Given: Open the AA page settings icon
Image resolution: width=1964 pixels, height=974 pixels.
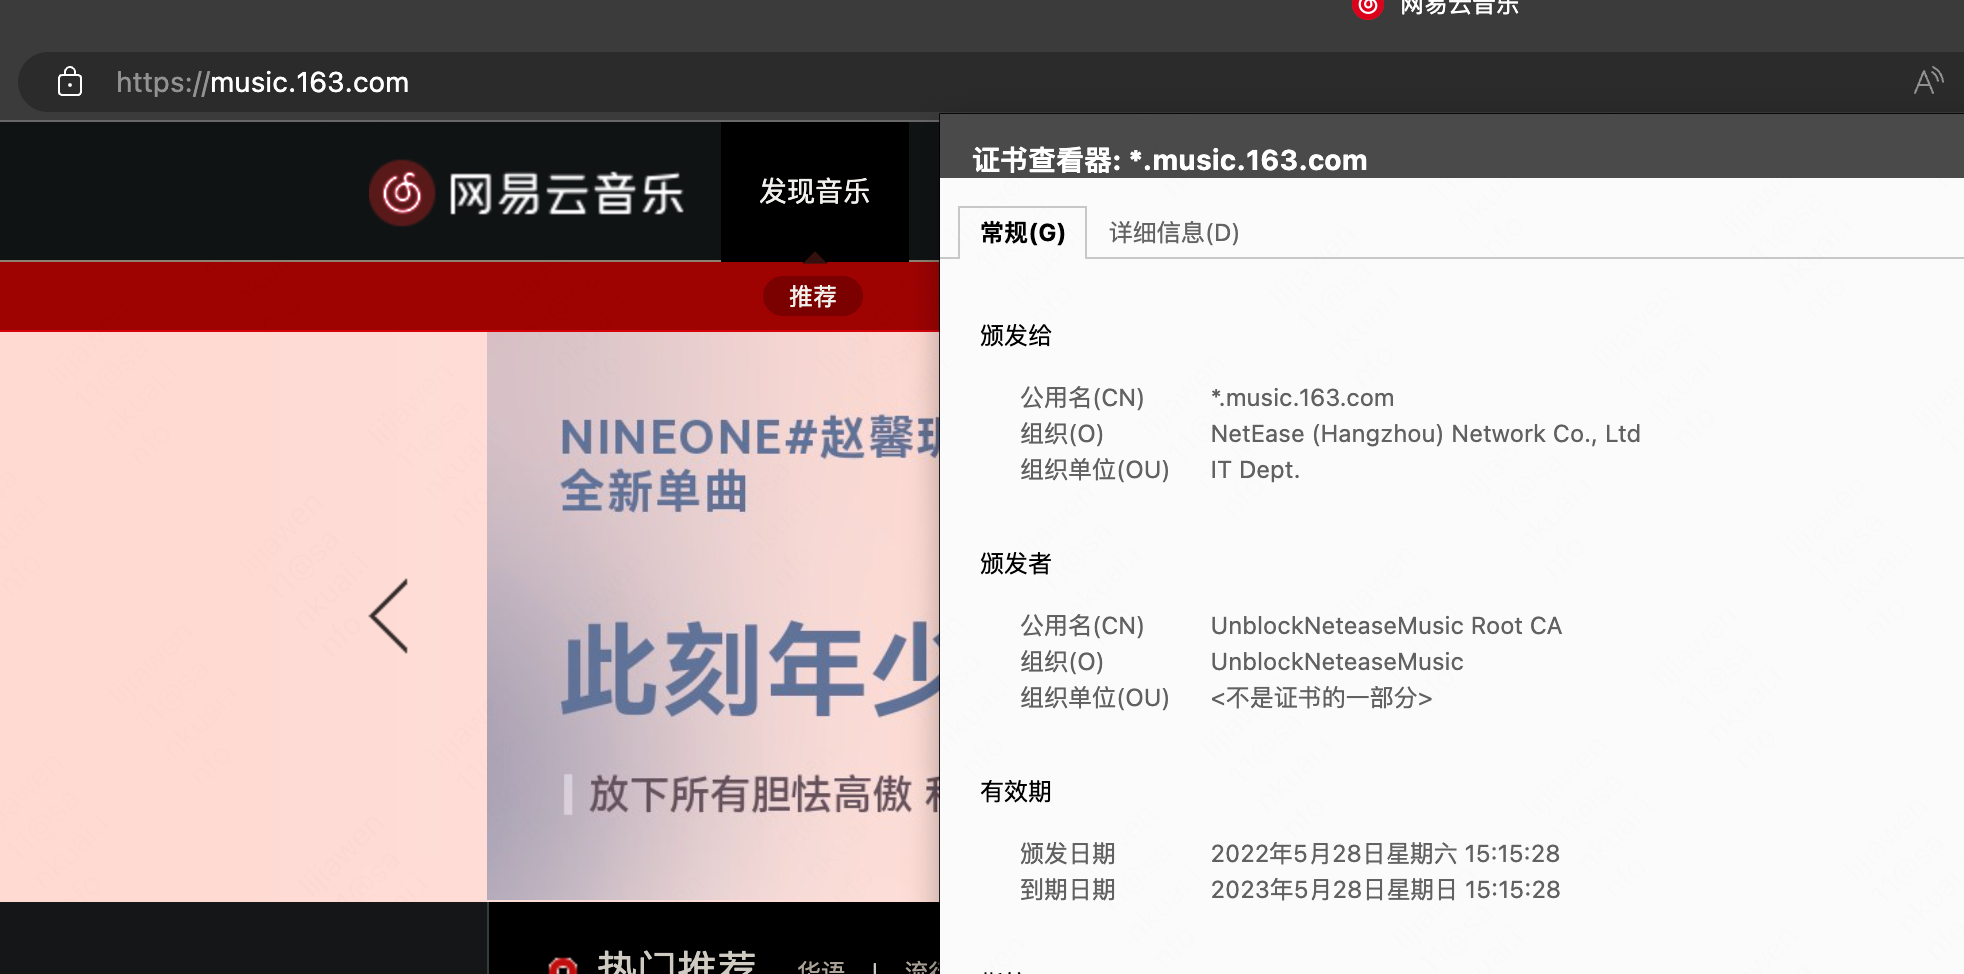Looking at the screenshot, I should coord(1929,82).
